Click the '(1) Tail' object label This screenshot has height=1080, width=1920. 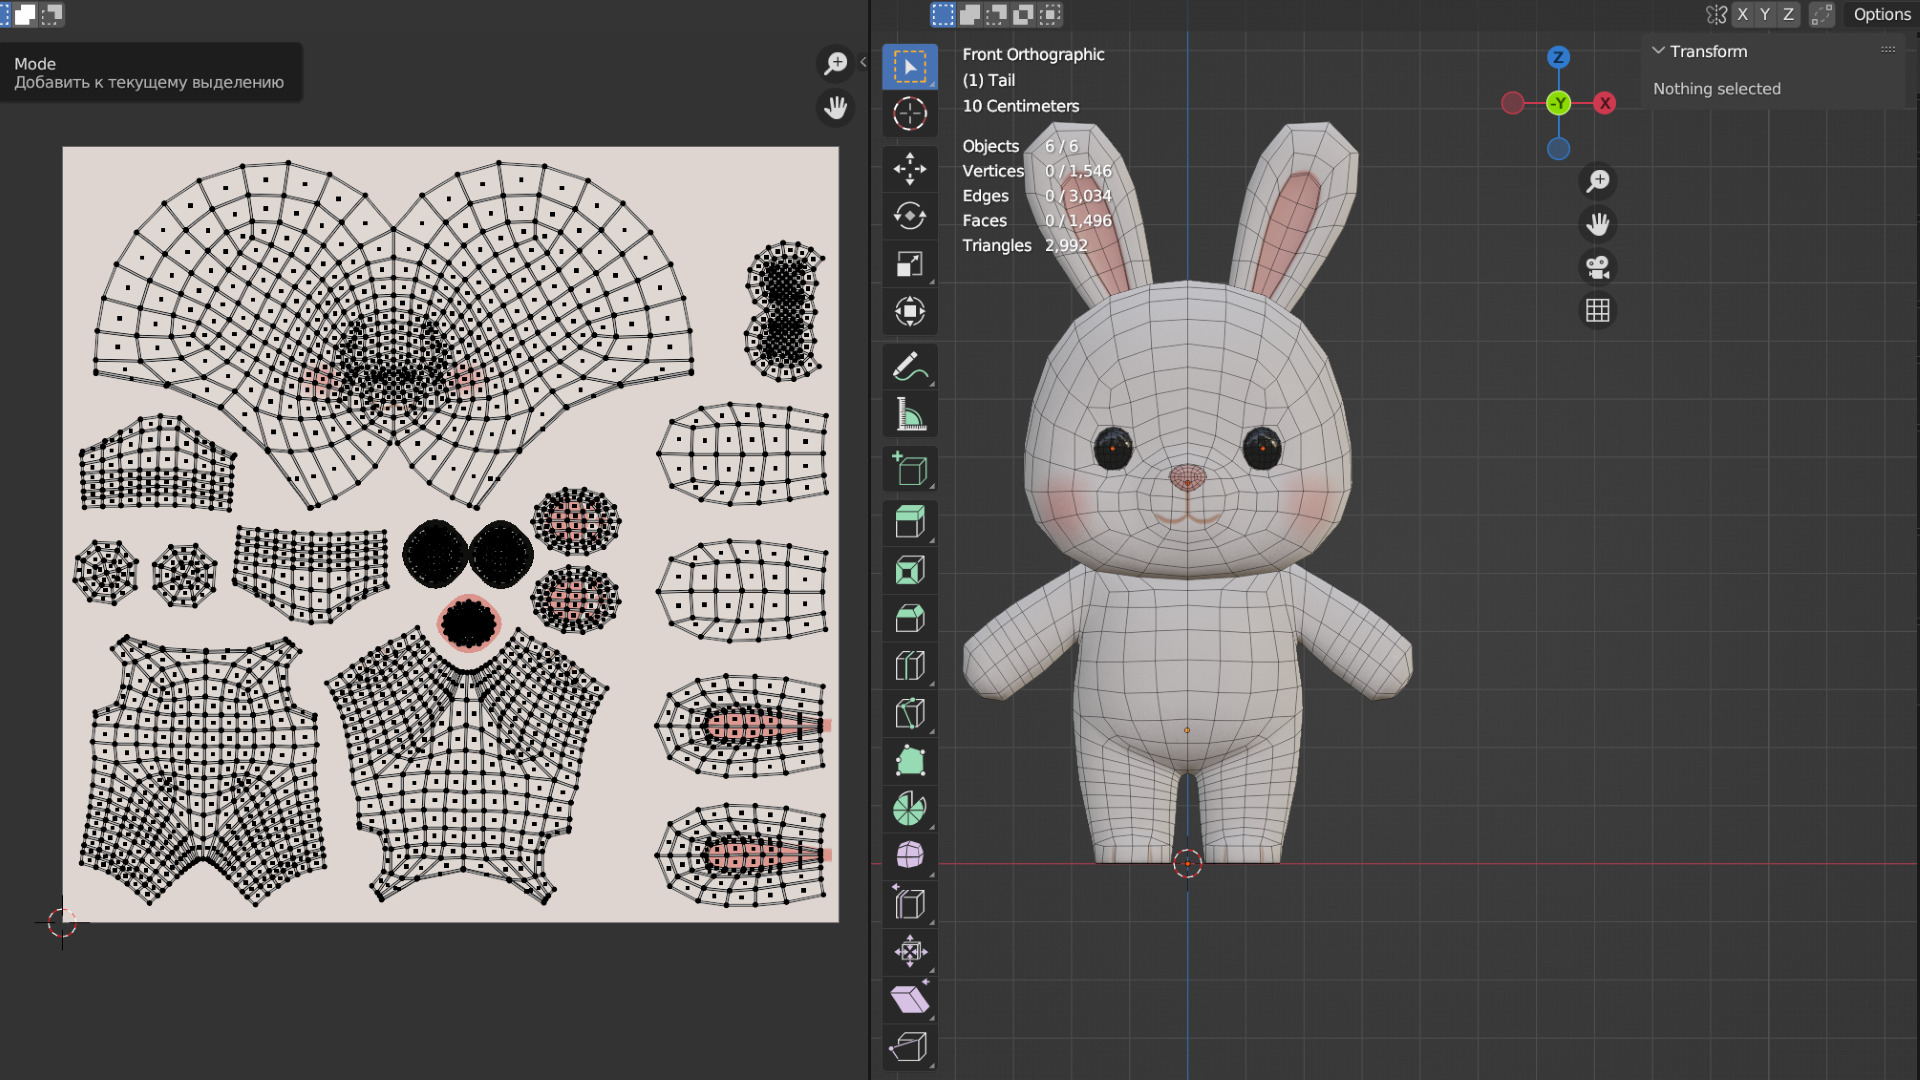click(x=988, y=80)
